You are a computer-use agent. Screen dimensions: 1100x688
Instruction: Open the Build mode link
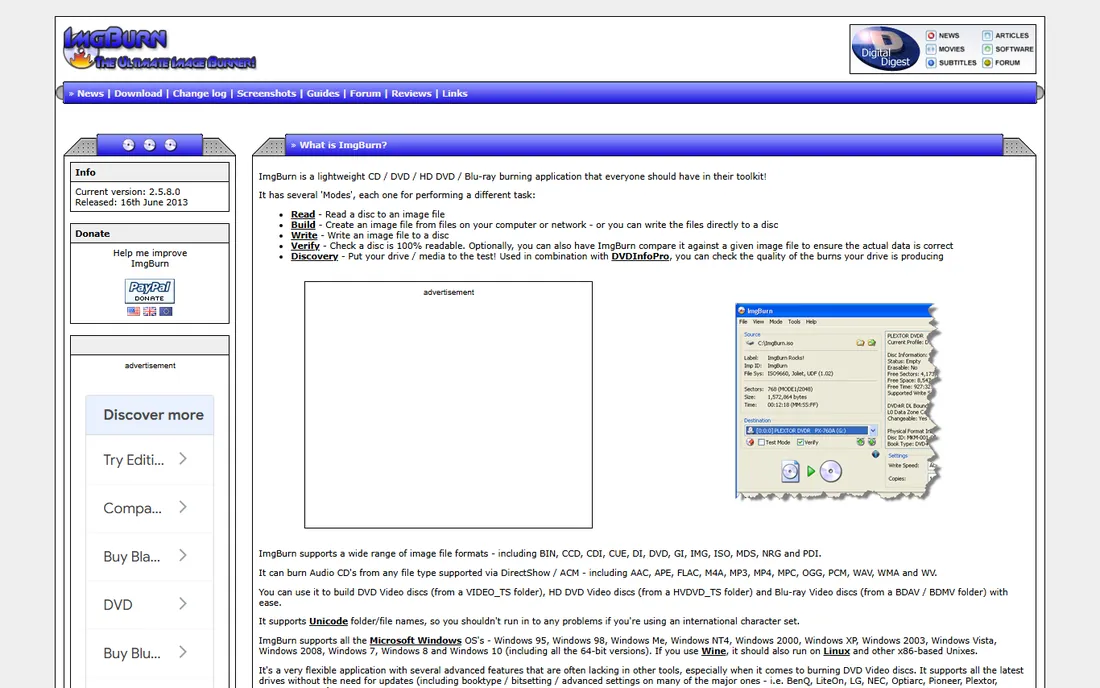coord(303,225)
